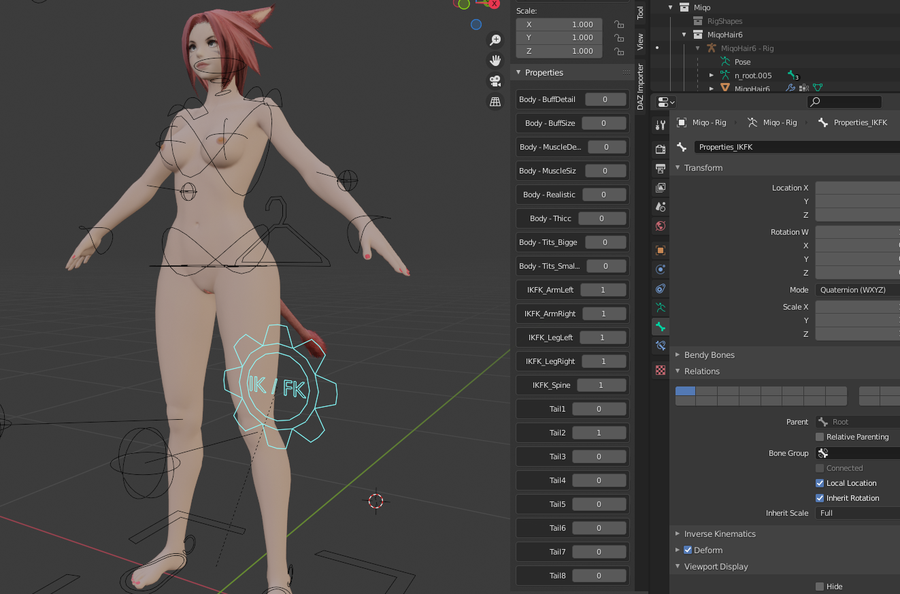Click the Body - Thicc value field
This screenshot has height=594, width=900.
(x=603, y=218)
